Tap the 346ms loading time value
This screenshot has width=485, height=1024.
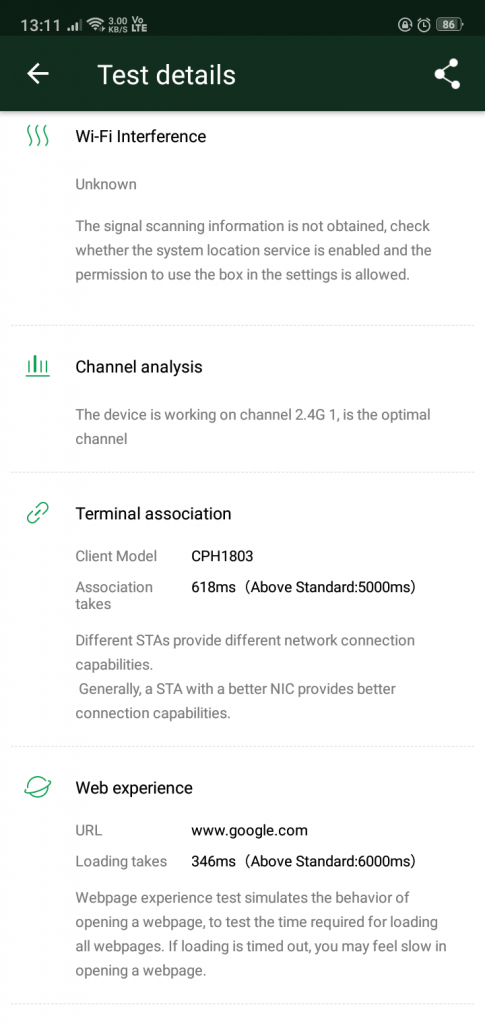coord(213,861)
